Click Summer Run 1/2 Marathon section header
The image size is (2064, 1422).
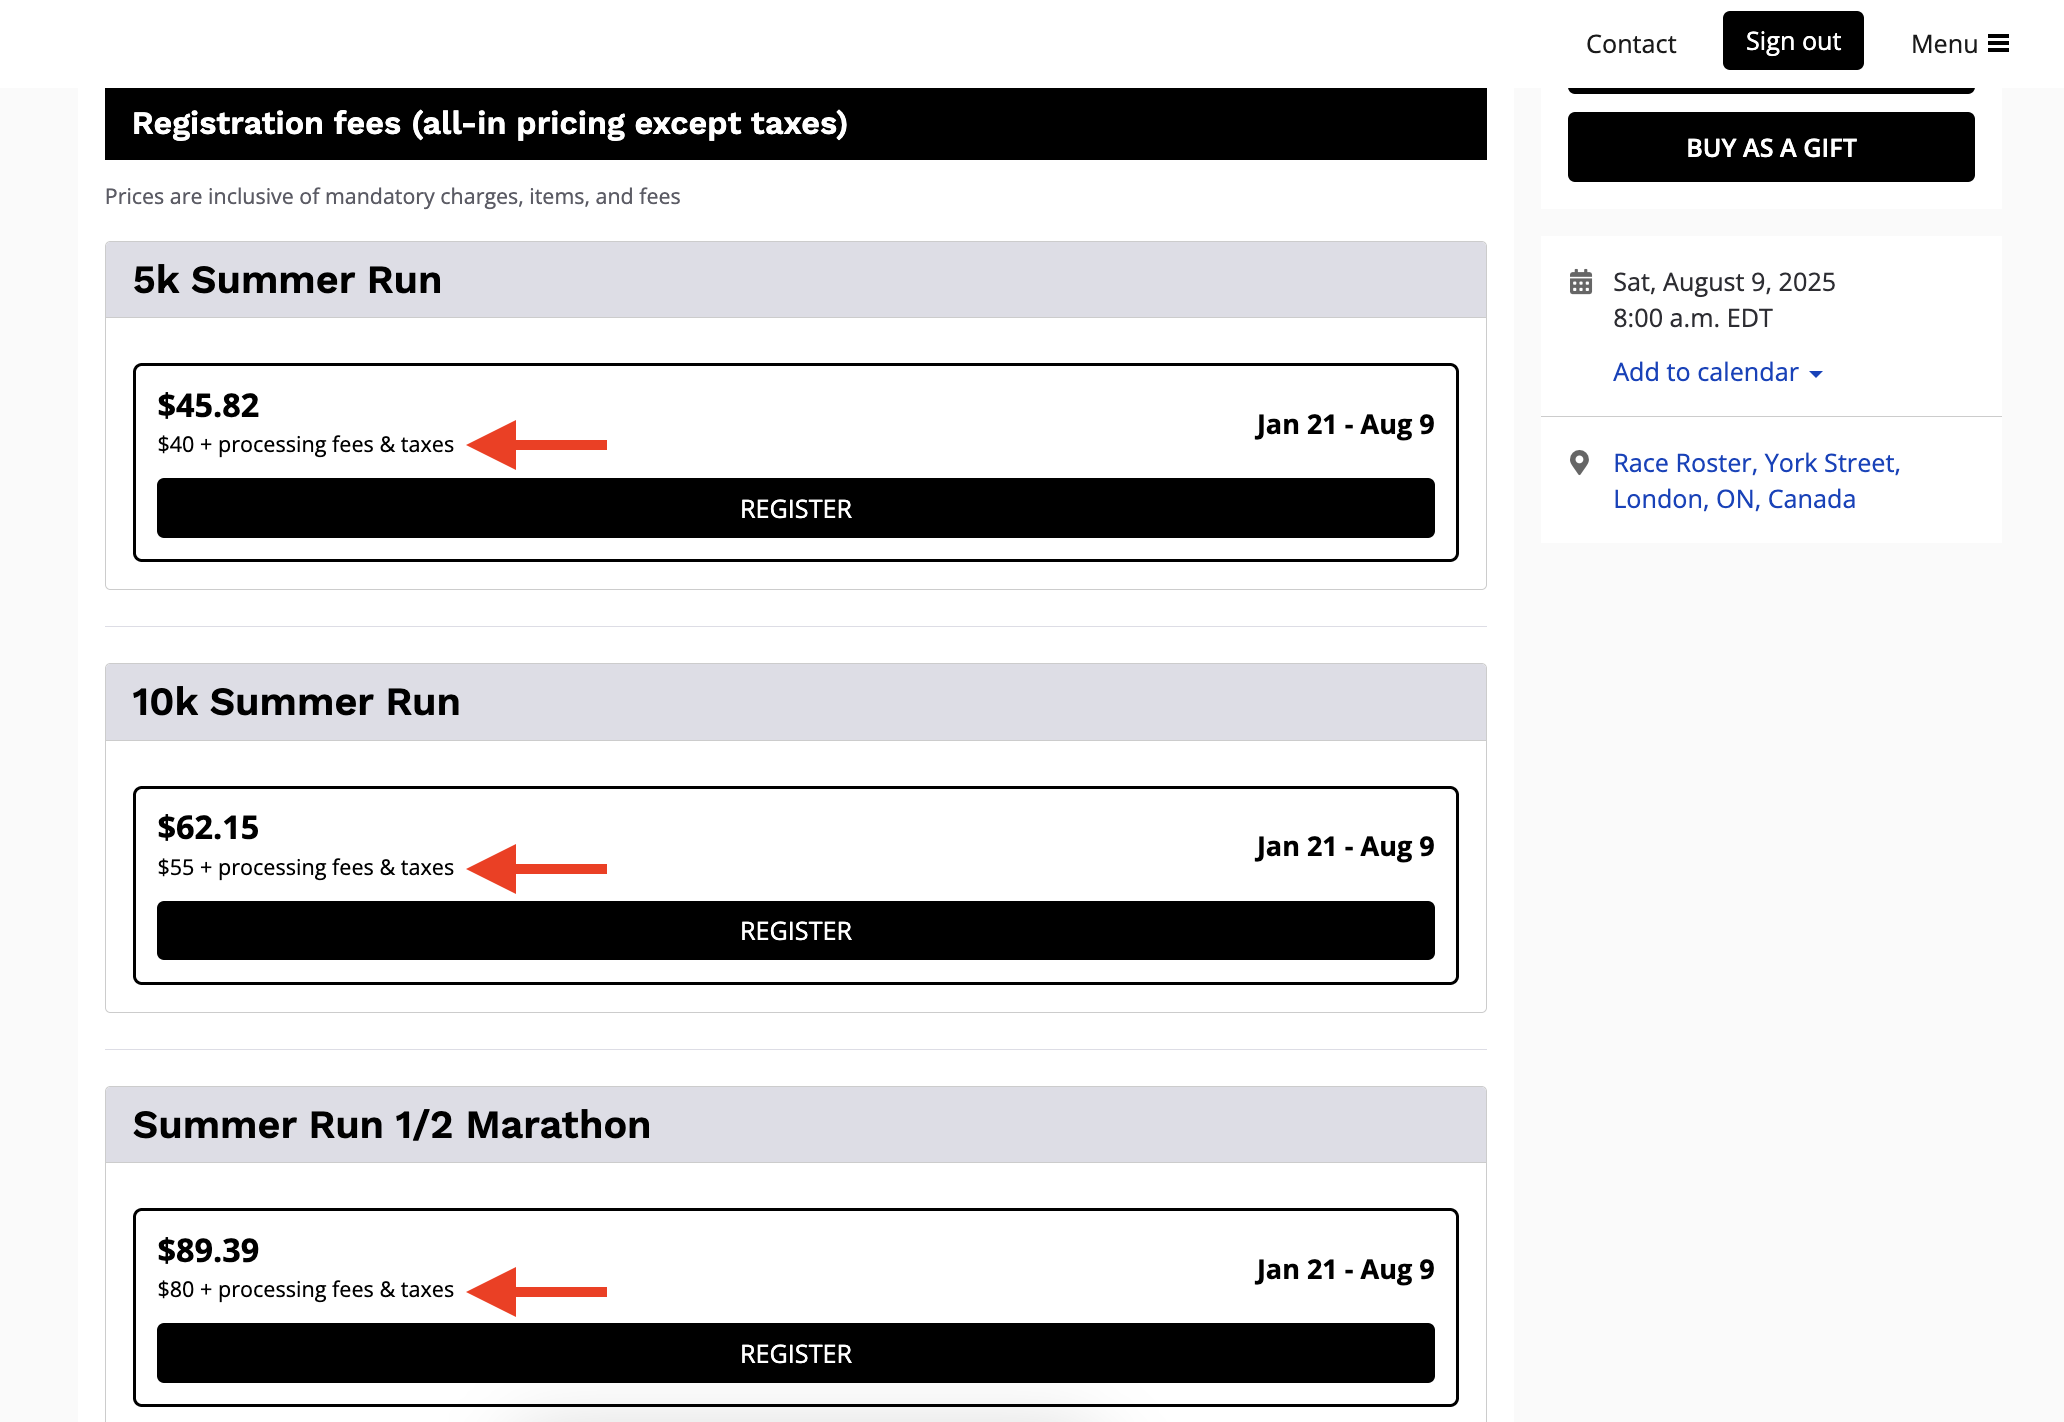391,1125
